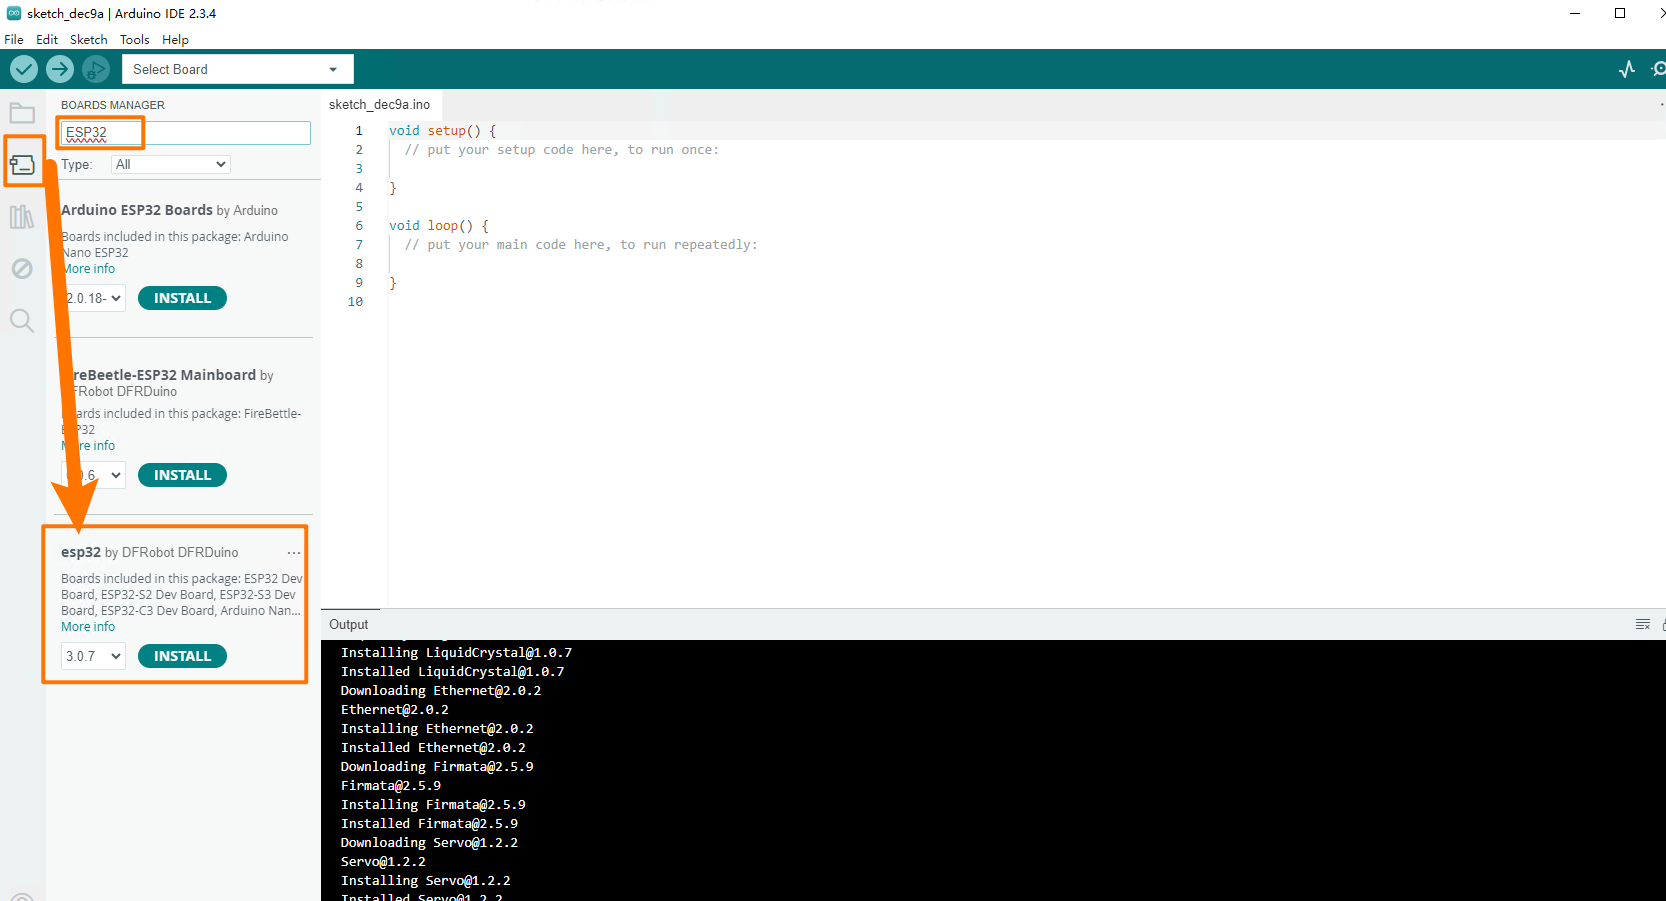
Task: Open More info for Arduino ESP32 Boards
Action: [88, 269]
